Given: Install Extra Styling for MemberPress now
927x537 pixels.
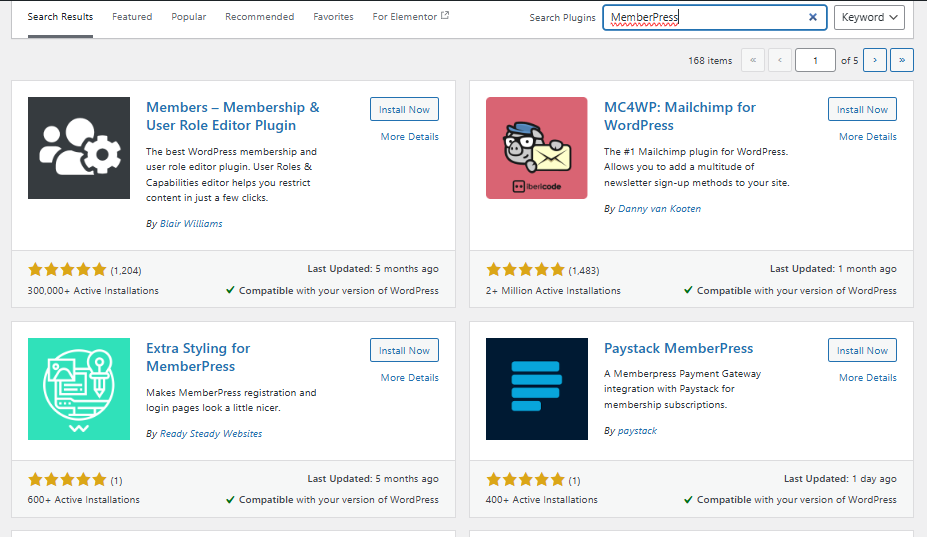Looking at the screenshot, I should 404,350.
